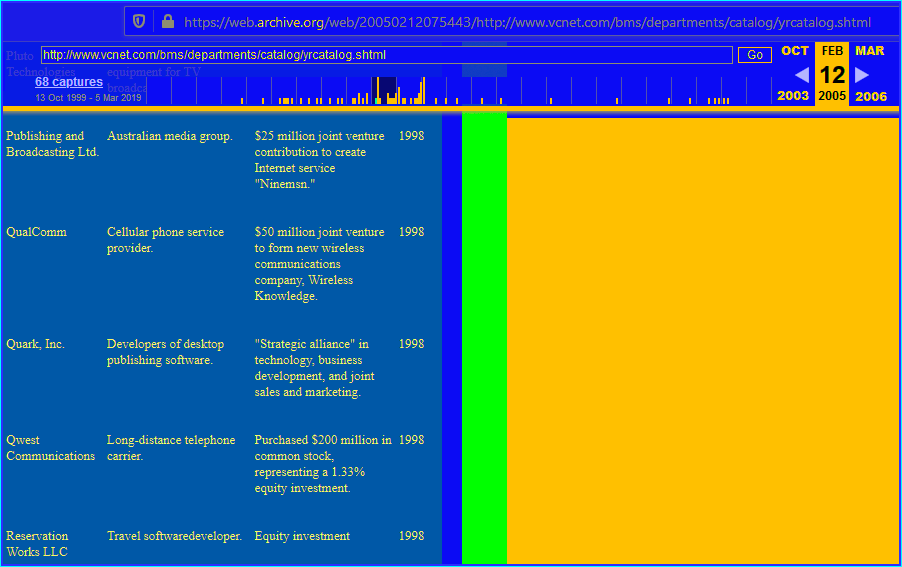Viewport: 902px width, 567px height.
Task: Click 1998 year in Qwest Communications row
Action: pyautogui.click(x=411, y=440)
